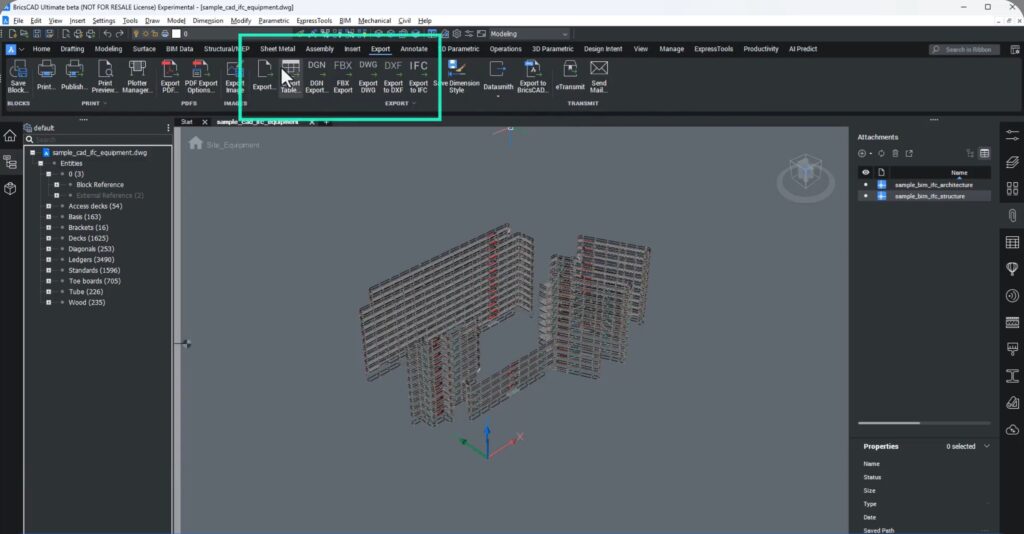Click the Print ribbon icon

pyautogui.click(x=46, y=76)
